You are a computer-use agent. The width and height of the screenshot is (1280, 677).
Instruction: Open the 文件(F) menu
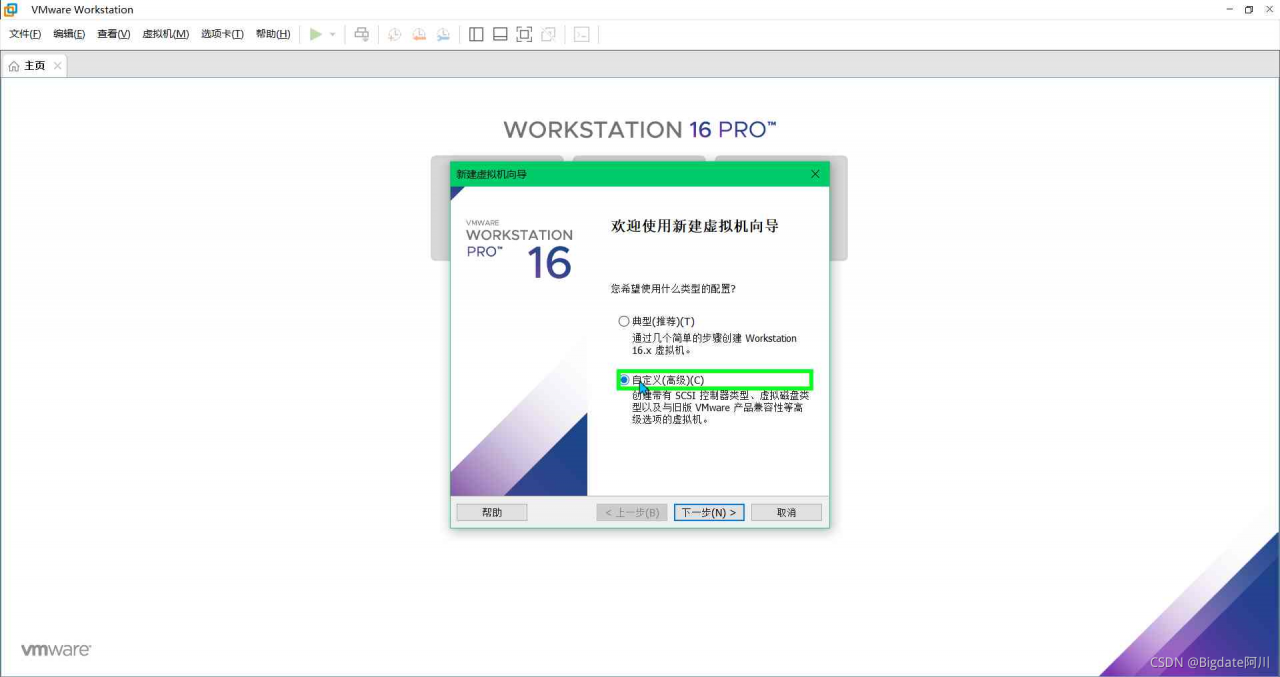pos(25,34)
